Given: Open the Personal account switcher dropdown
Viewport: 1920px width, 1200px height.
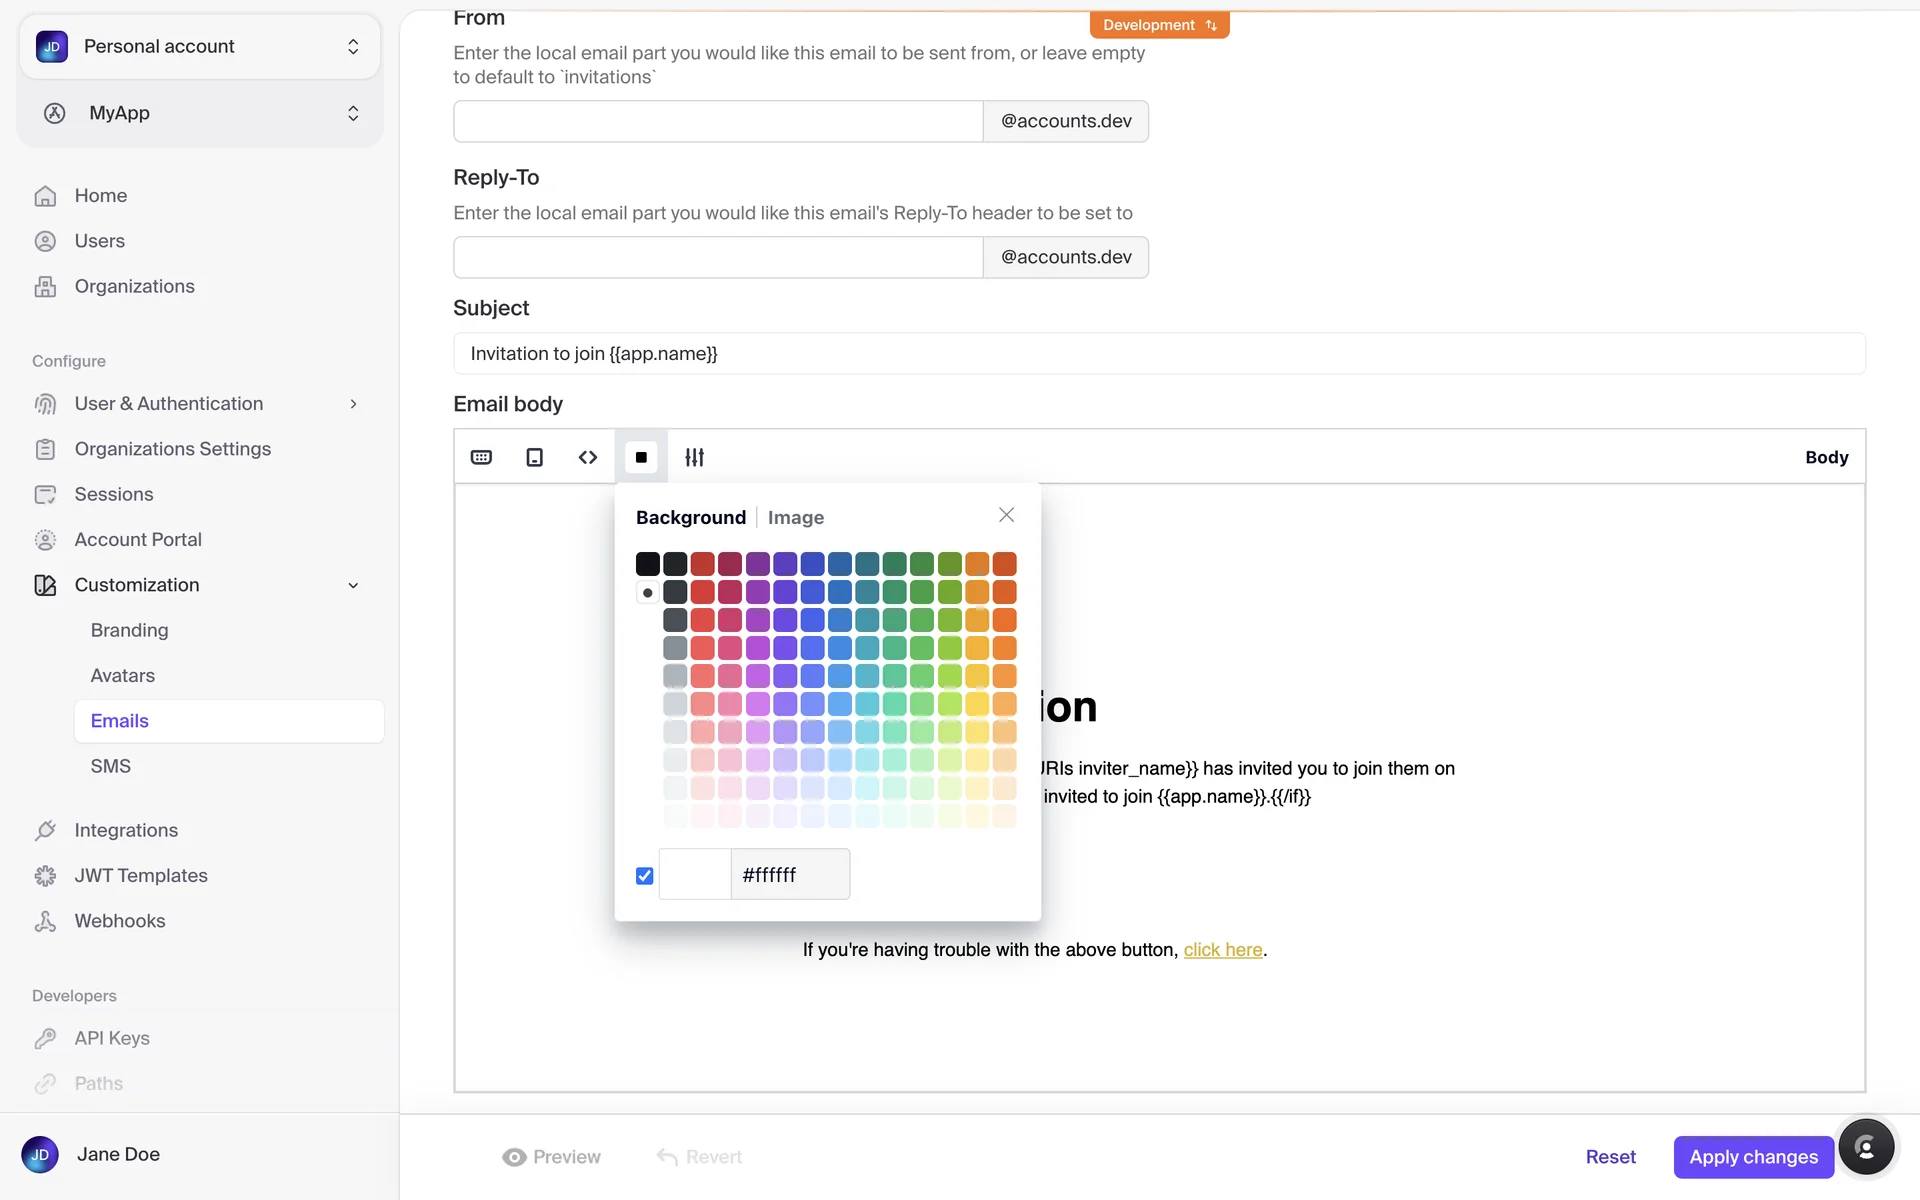Looking at the screenshot, I should point(200,47).
